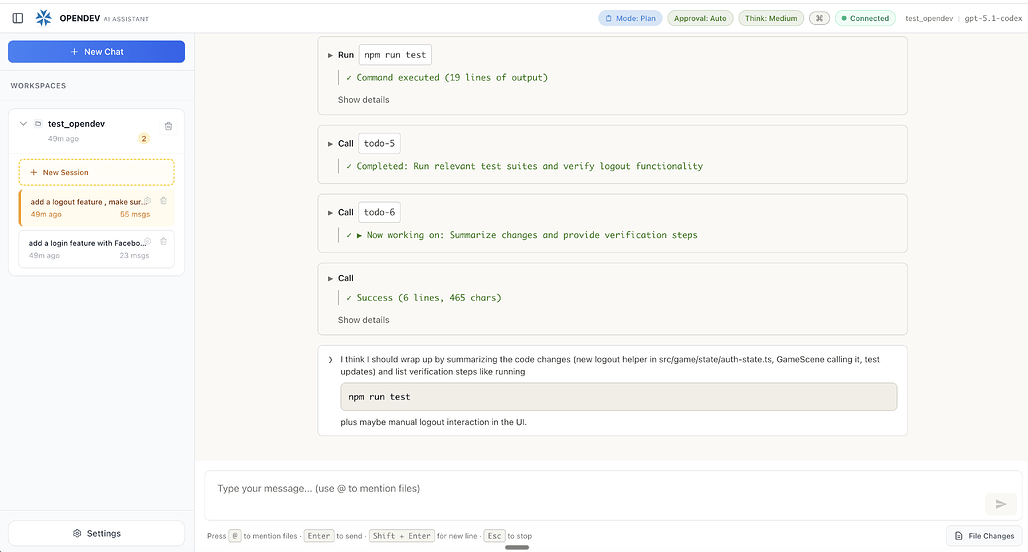Open settings icon on the logout session
Screen dimensions: 1028x552
148,201
